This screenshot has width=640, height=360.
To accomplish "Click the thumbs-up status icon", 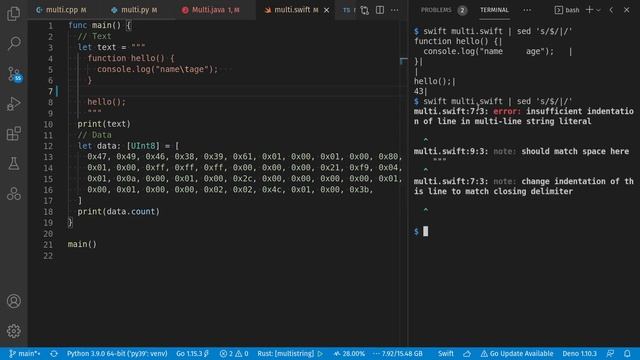I will [x=467, y=353].
